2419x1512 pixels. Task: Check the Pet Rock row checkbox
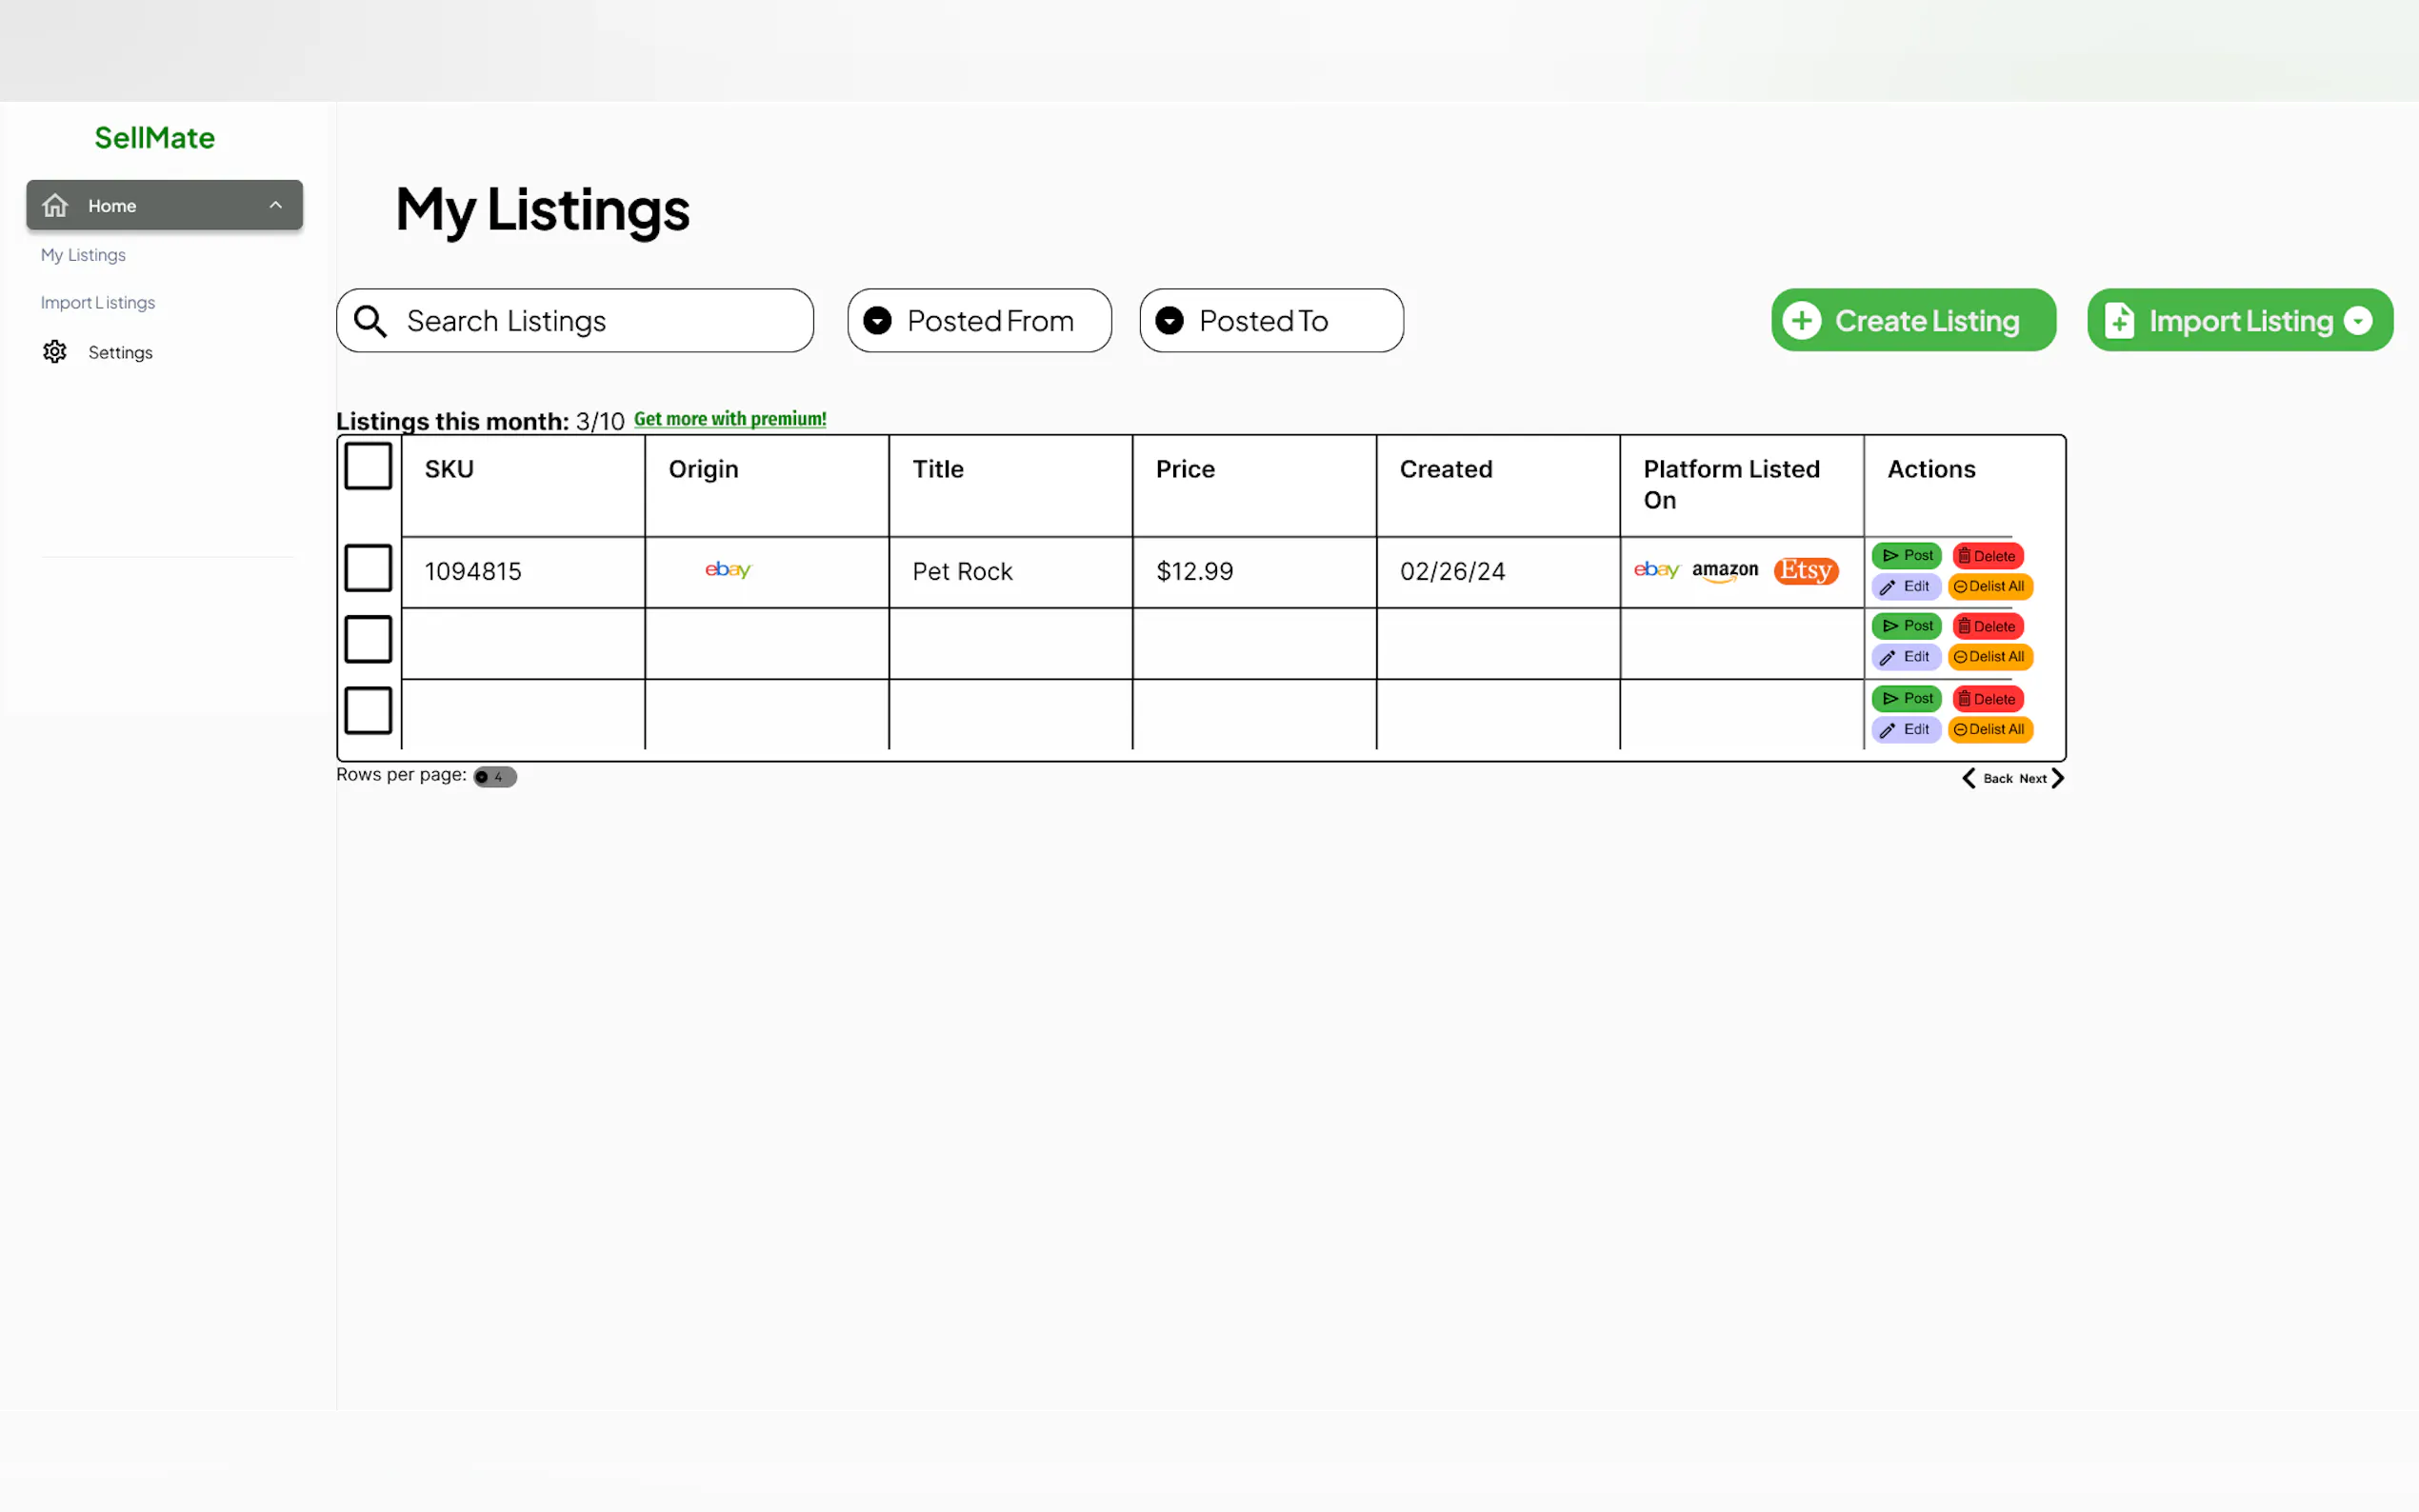(x=368, y=568)
